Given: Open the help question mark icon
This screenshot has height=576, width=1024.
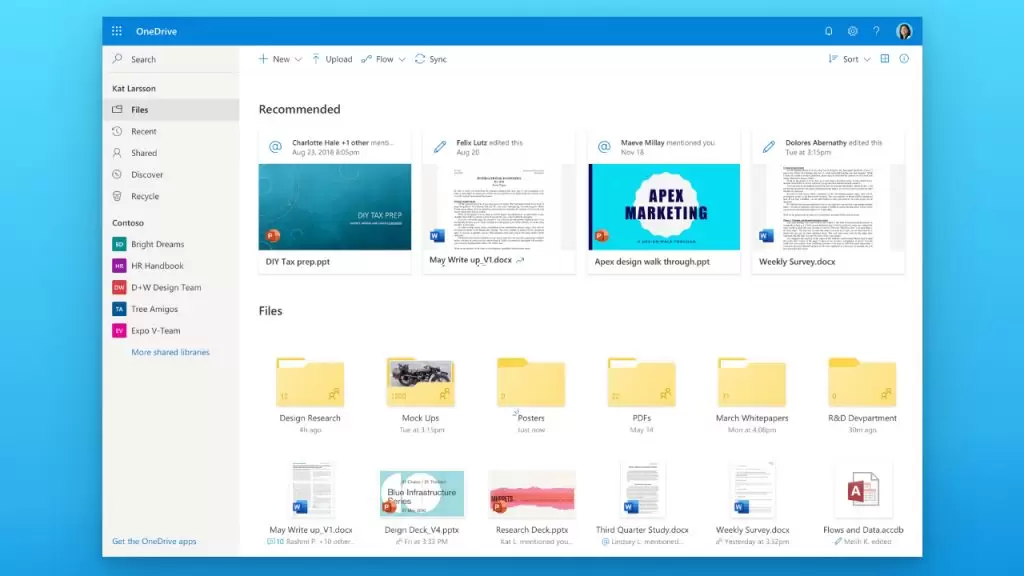Looking at the screenshot, I should pyautogui.click(x=876, y=31).
